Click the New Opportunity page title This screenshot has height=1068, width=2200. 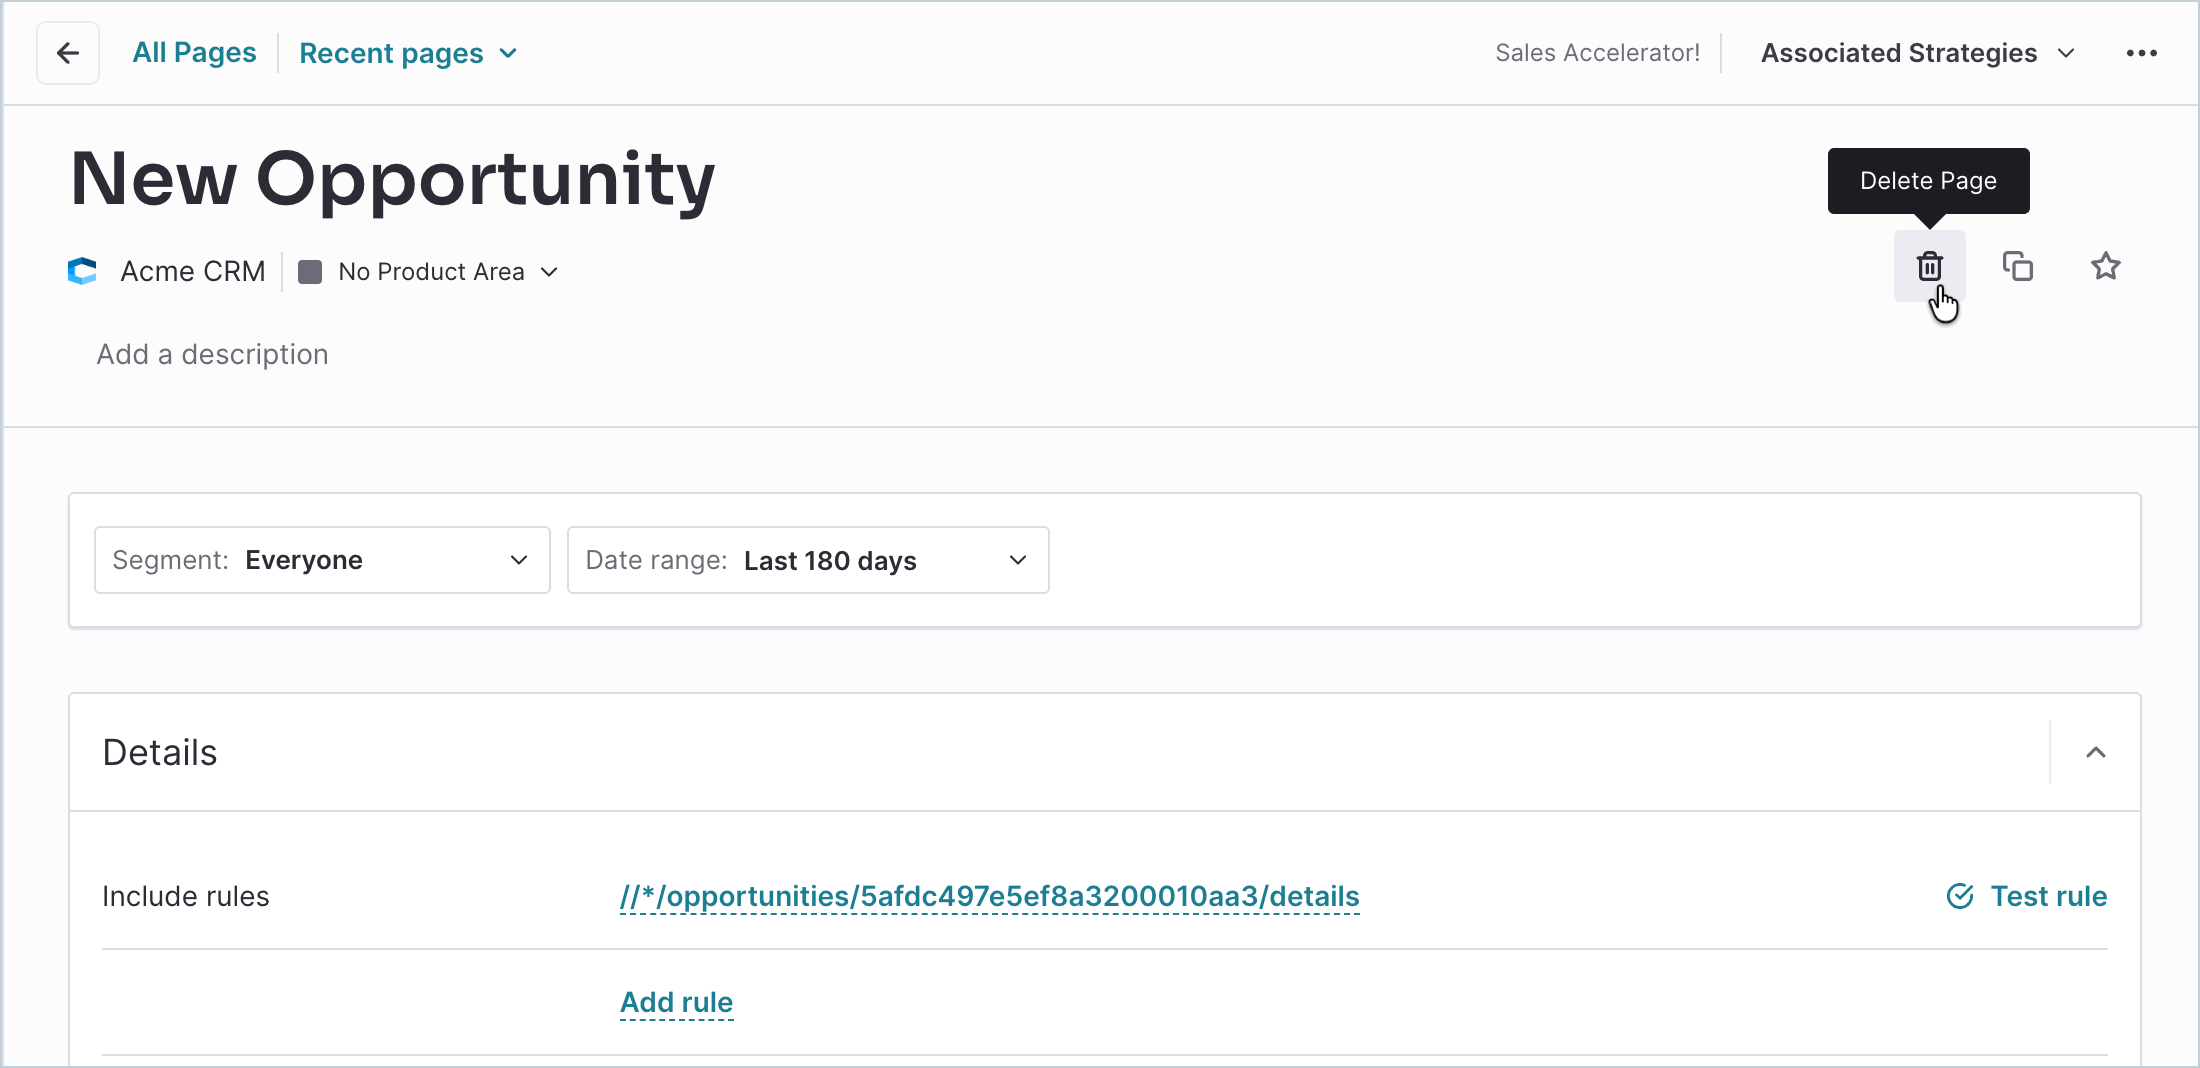click(x=393, y=179)
